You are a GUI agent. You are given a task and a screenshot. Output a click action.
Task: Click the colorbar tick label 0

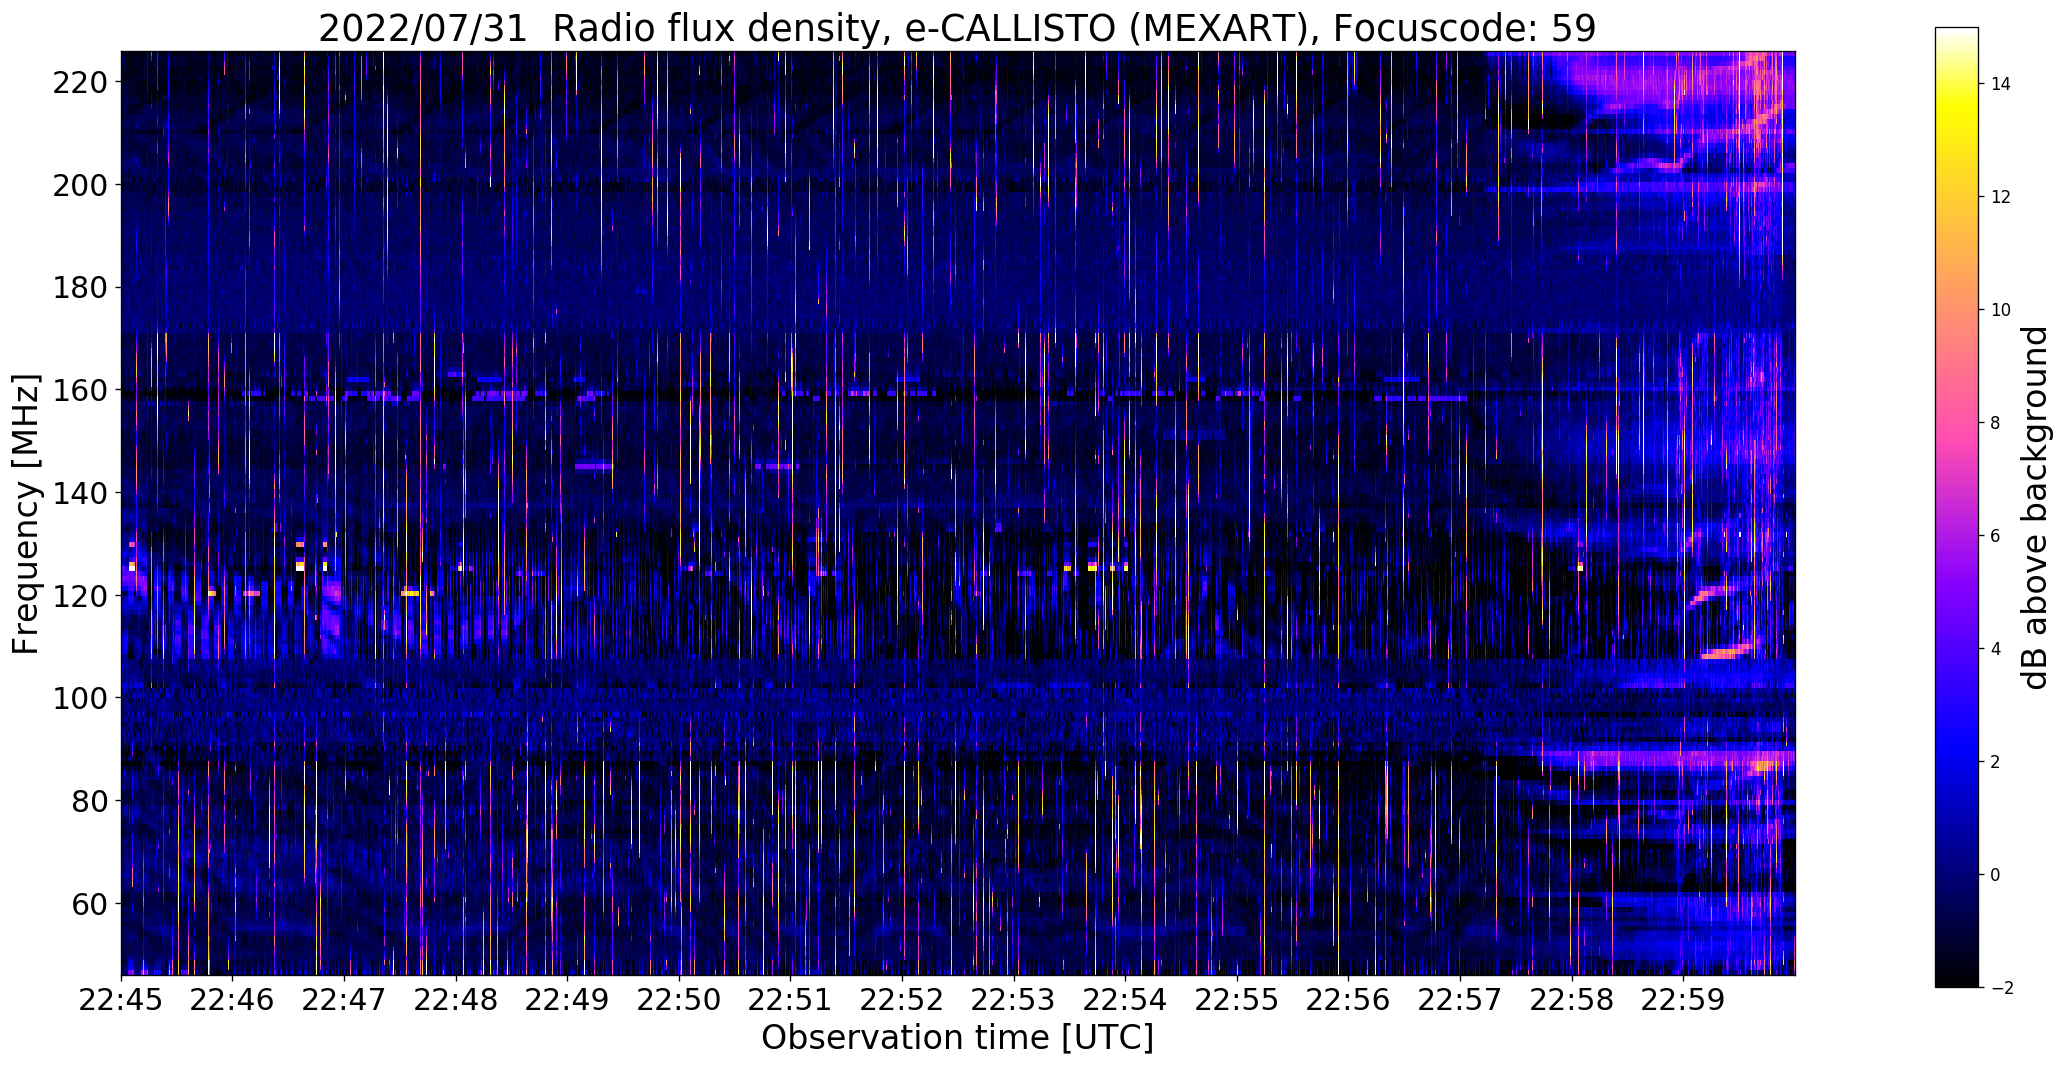tap(1996, 875)
